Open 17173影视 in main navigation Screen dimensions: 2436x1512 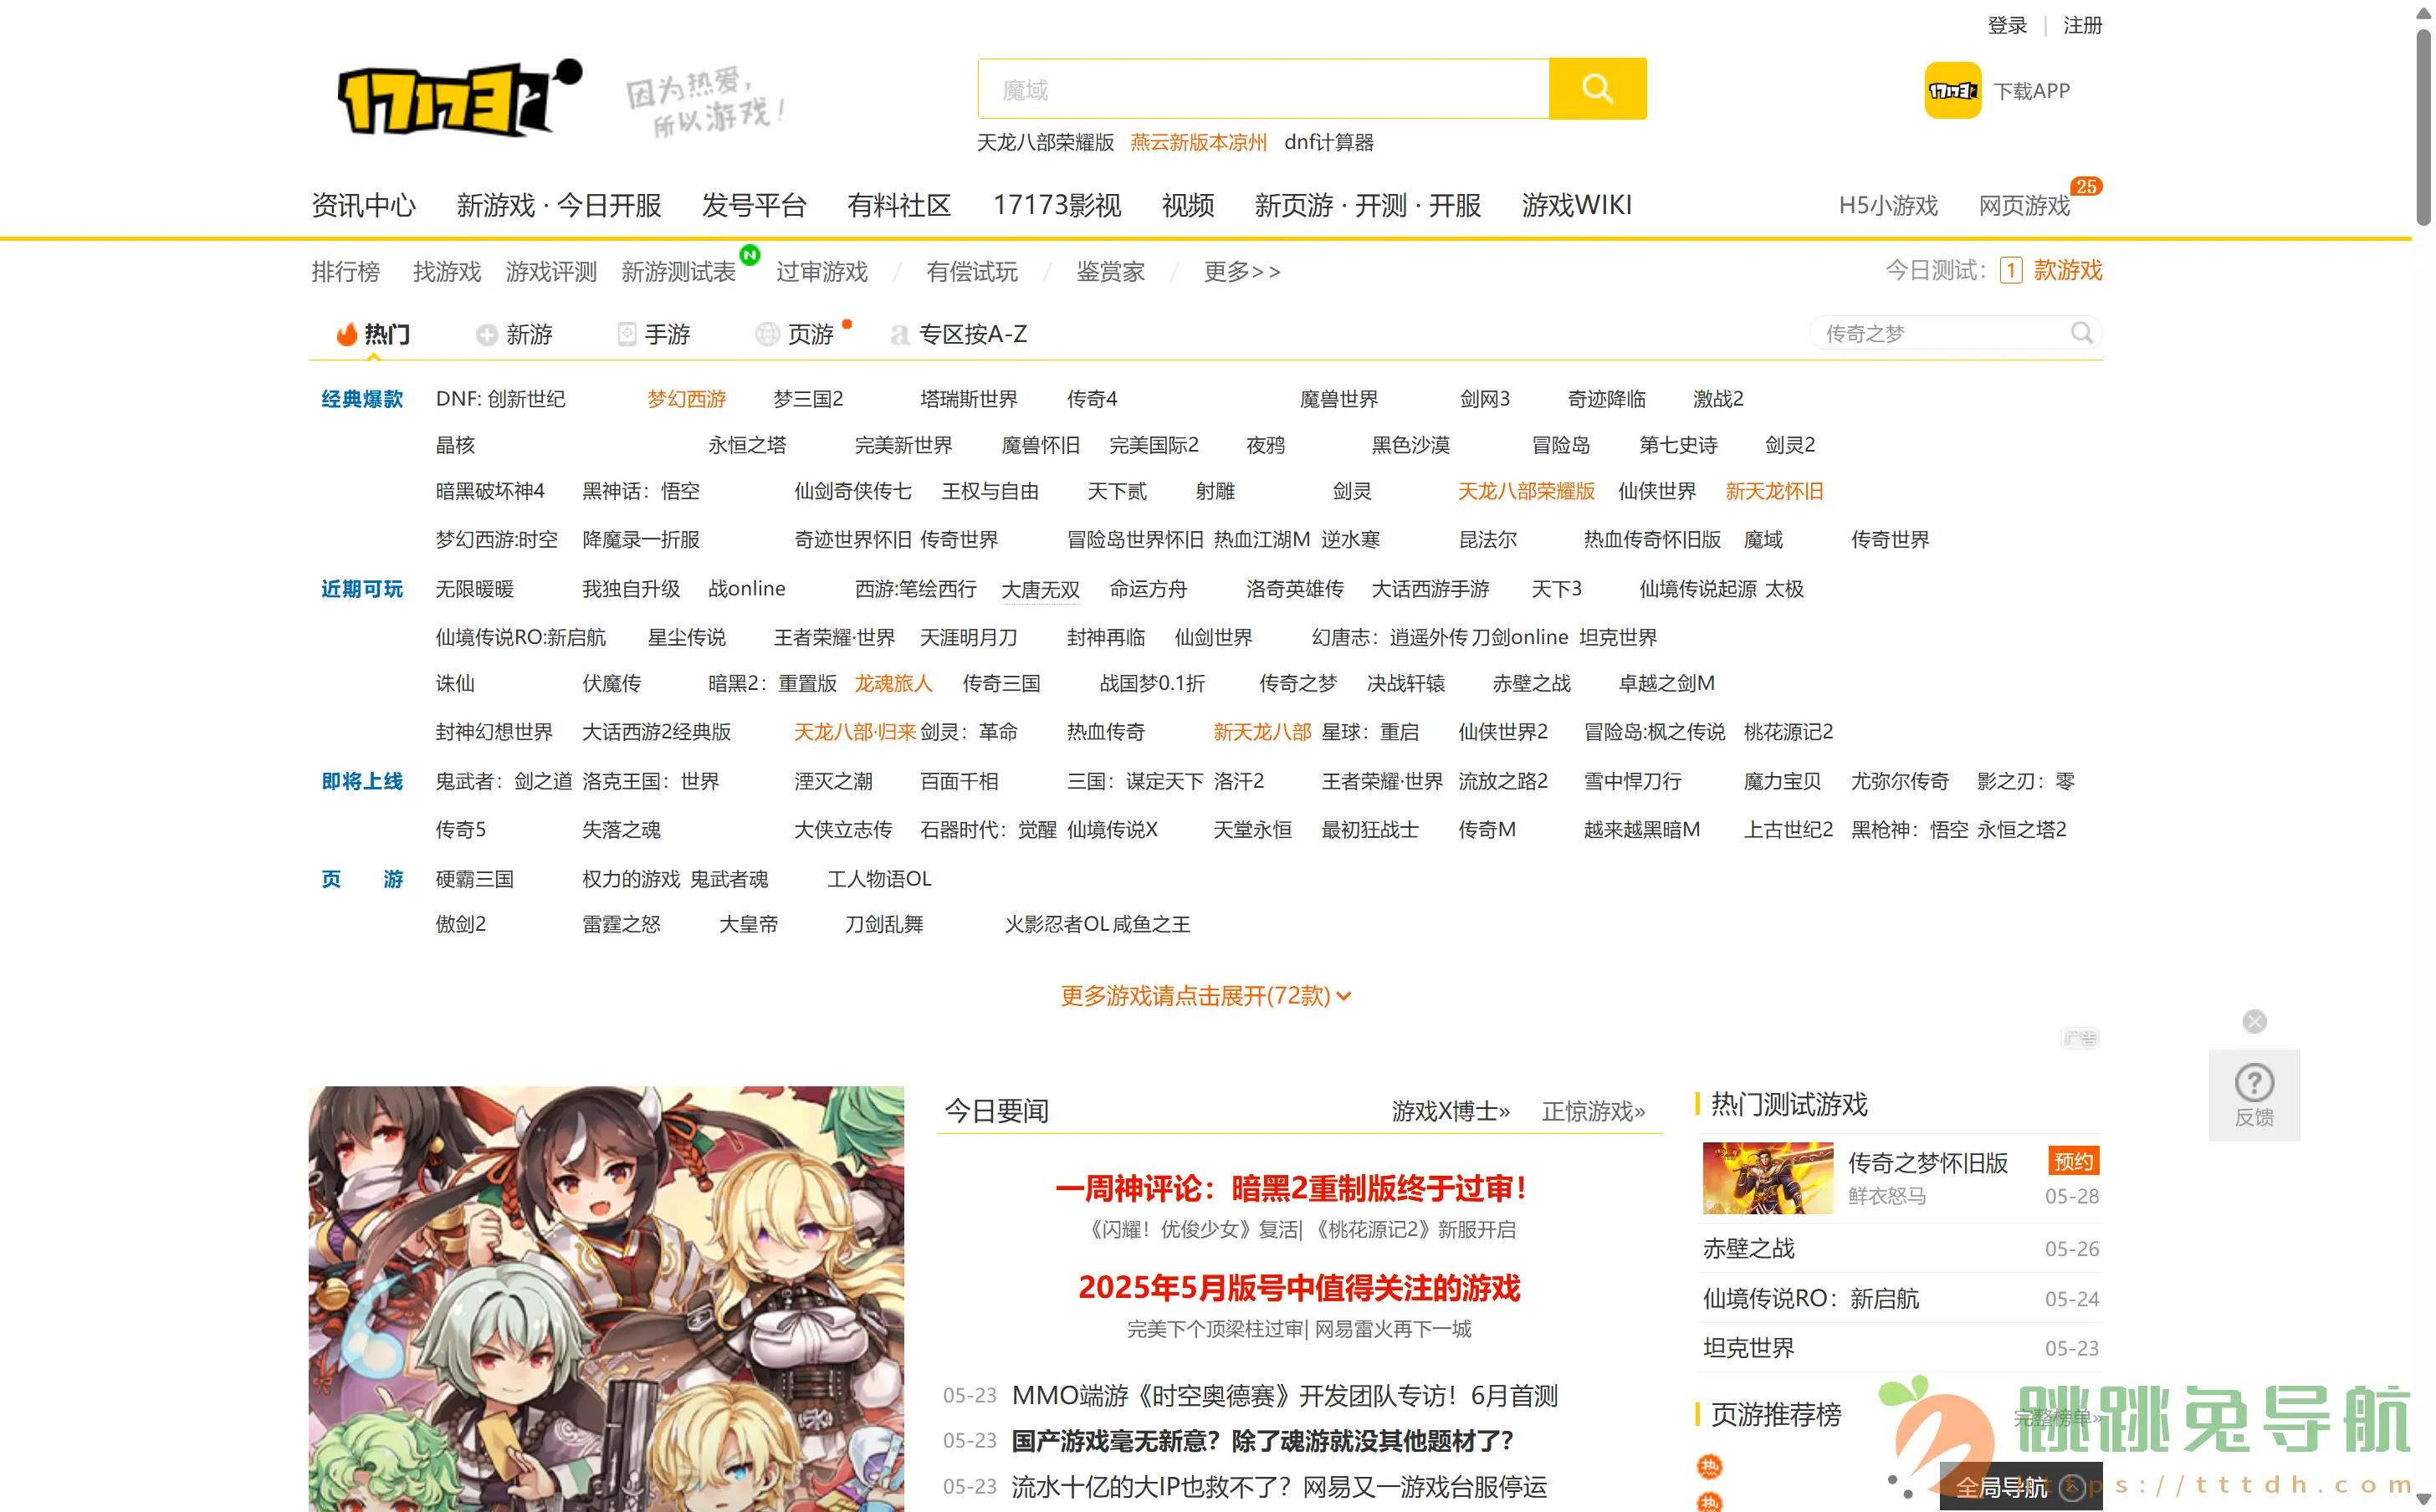point(1056,205)
